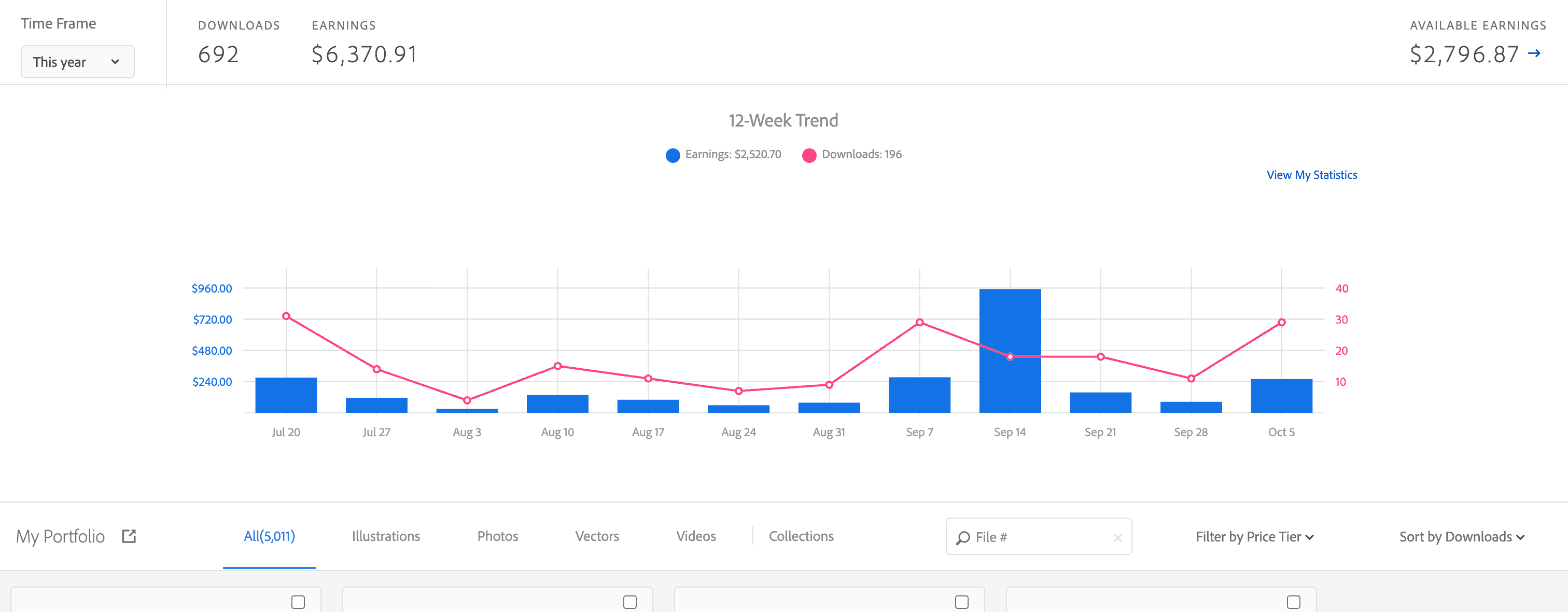Viewport: 1568px width, 612px height.
Task: Click the Sep 21 earnings bar
Action: click(x=1100, y=403)
